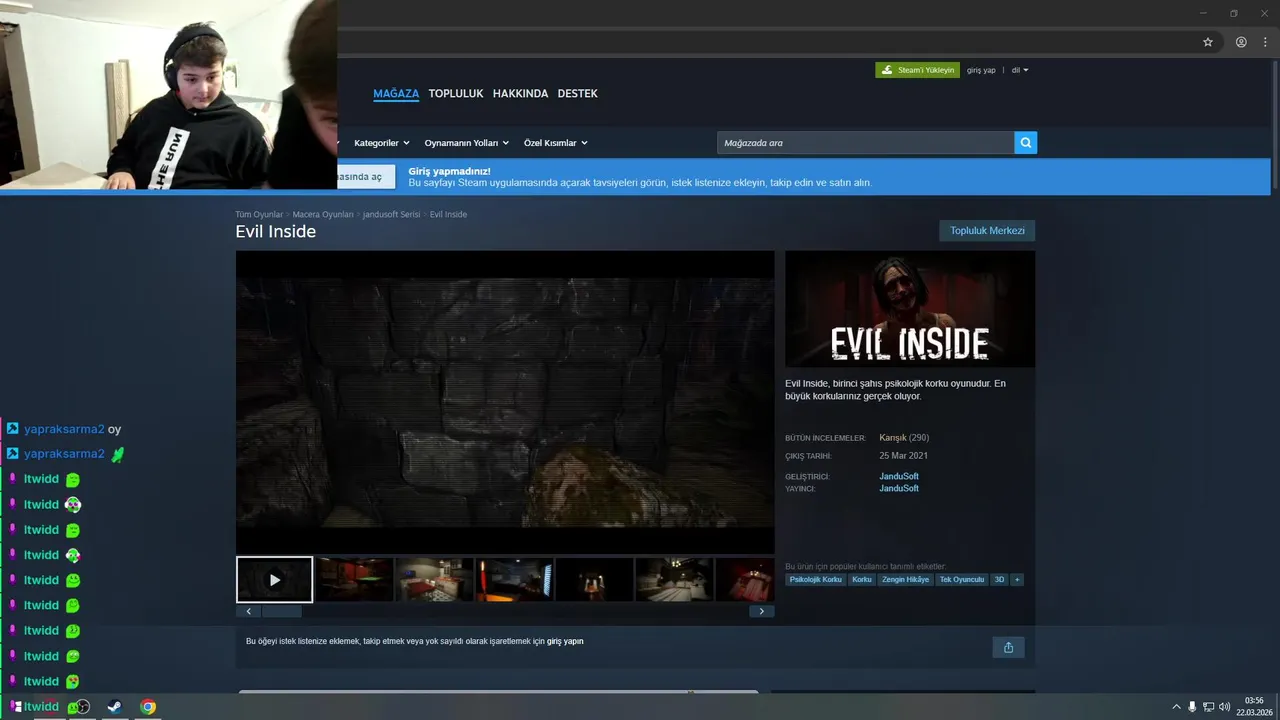The image size is (1280, 720).
Task: Bookmark this page with the star icon
Action: coord(1208,42)
